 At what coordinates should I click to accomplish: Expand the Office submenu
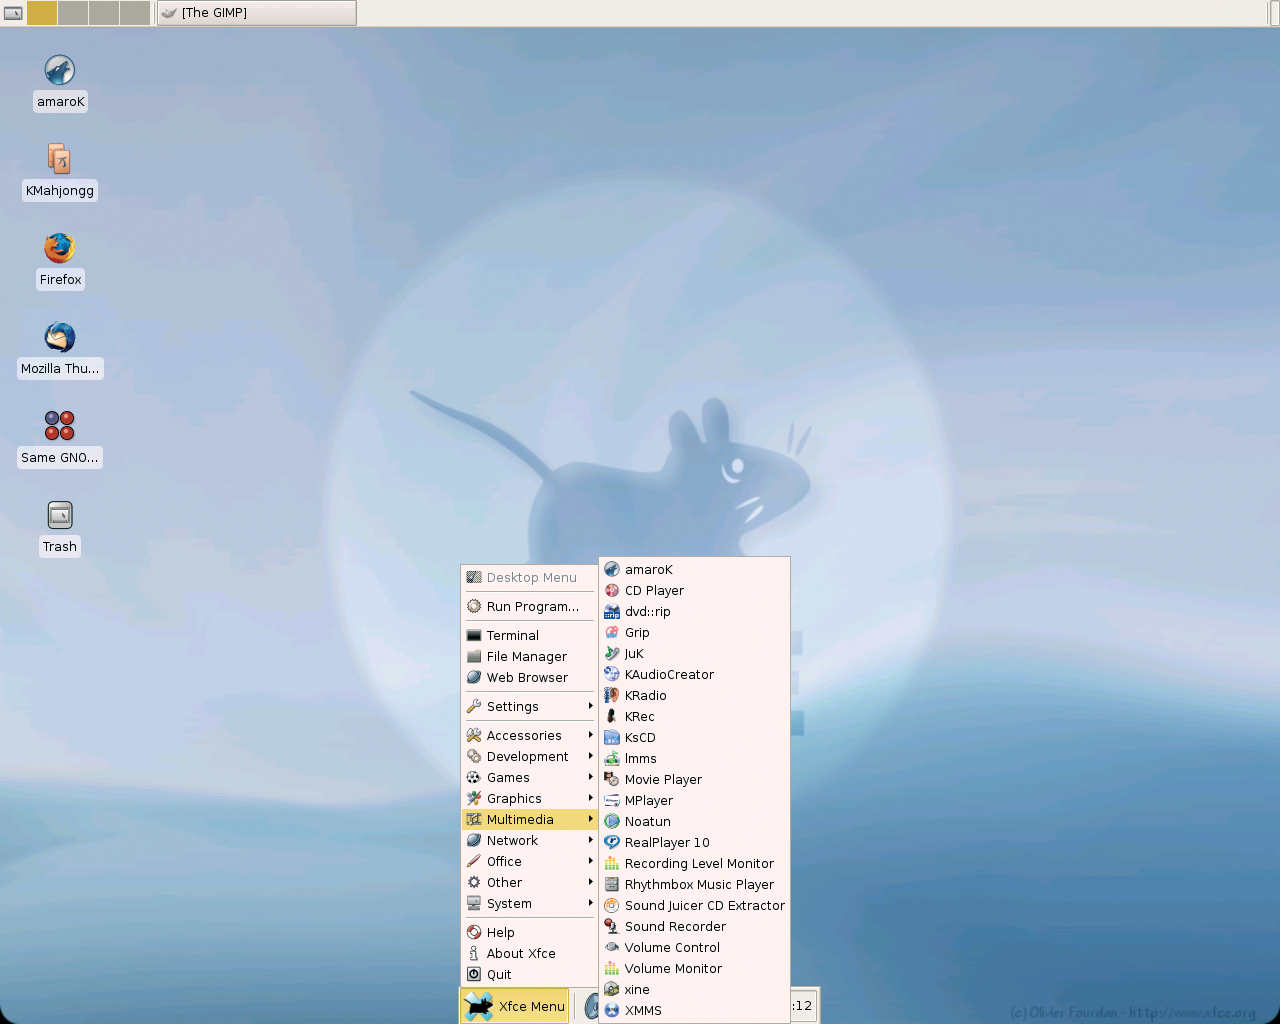(x=529, y=861)
